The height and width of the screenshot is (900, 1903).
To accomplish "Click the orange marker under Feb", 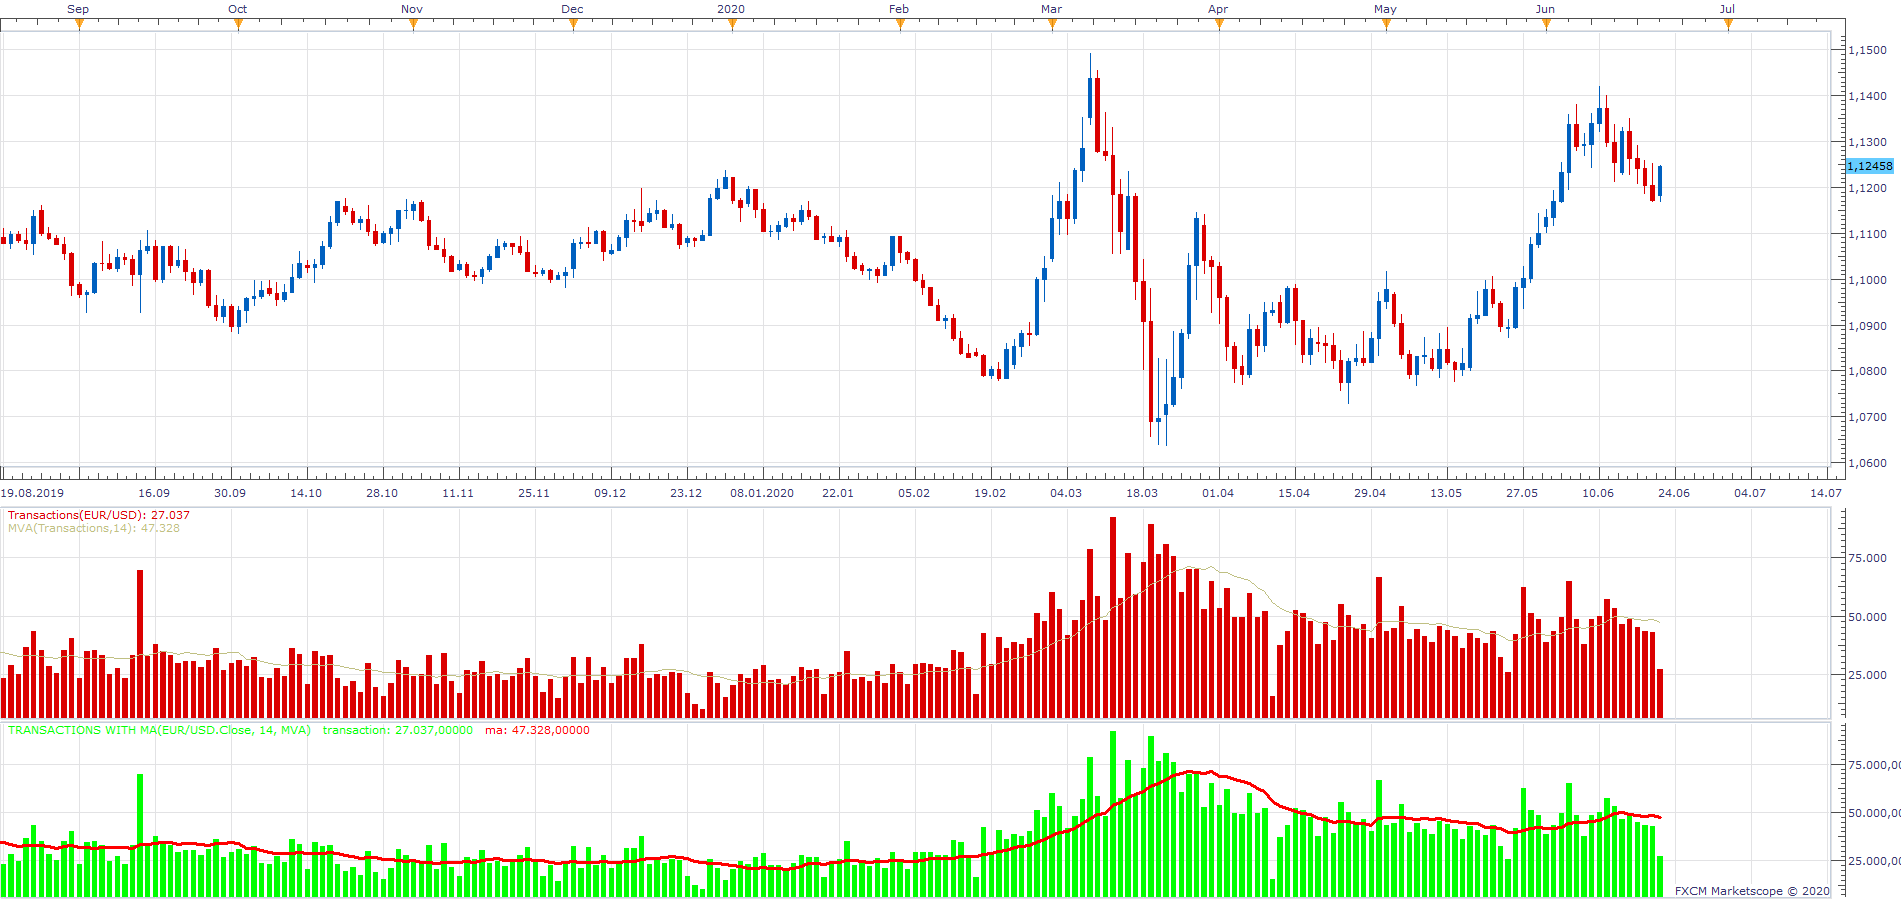I will [900, 24].
